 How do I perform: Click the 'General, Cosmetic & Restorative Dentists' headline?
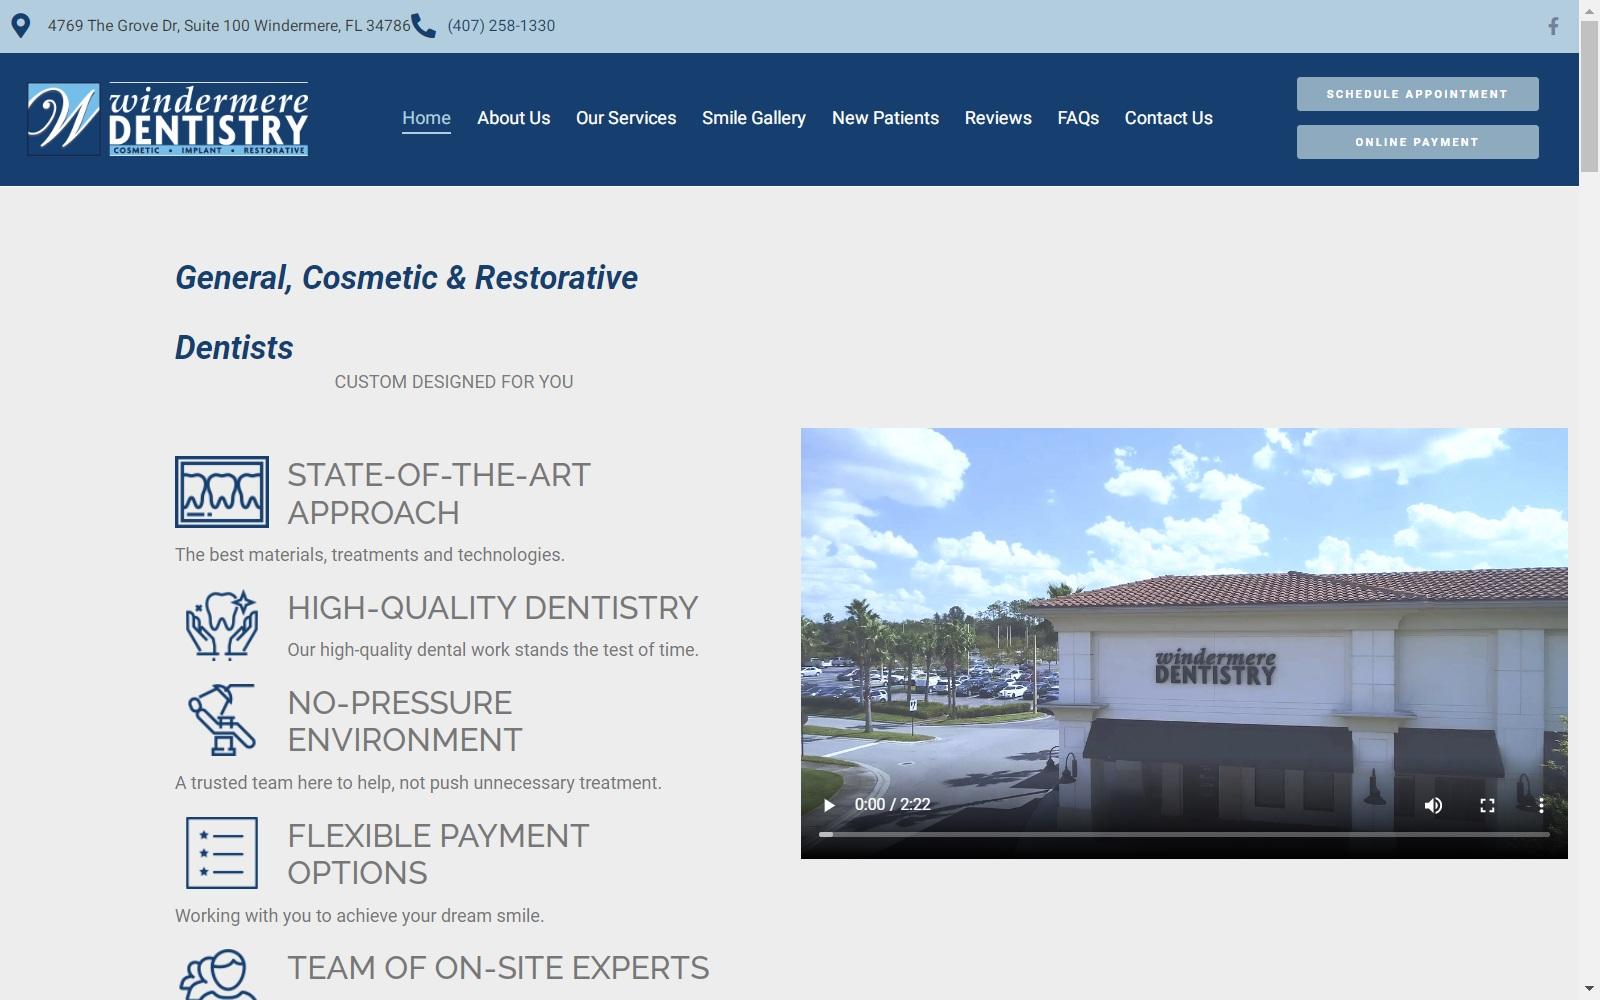coord(406,312)
